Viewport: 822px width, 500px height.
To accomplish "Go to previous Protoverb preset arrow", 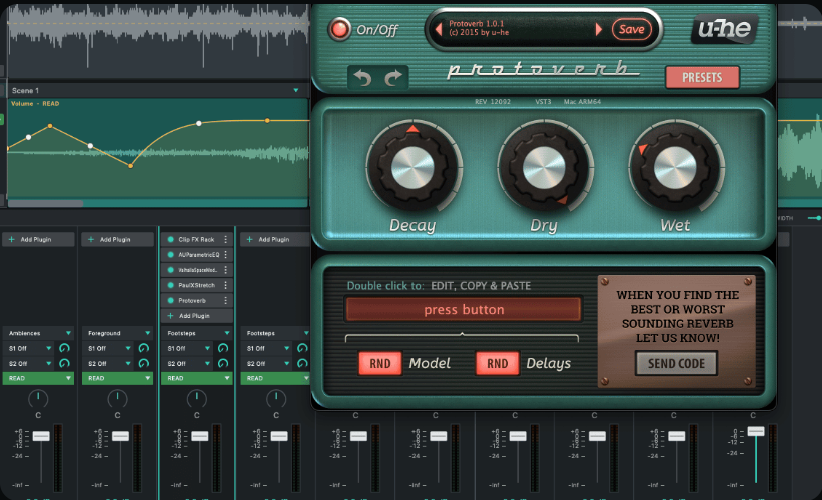I will [x=439, y=29].
